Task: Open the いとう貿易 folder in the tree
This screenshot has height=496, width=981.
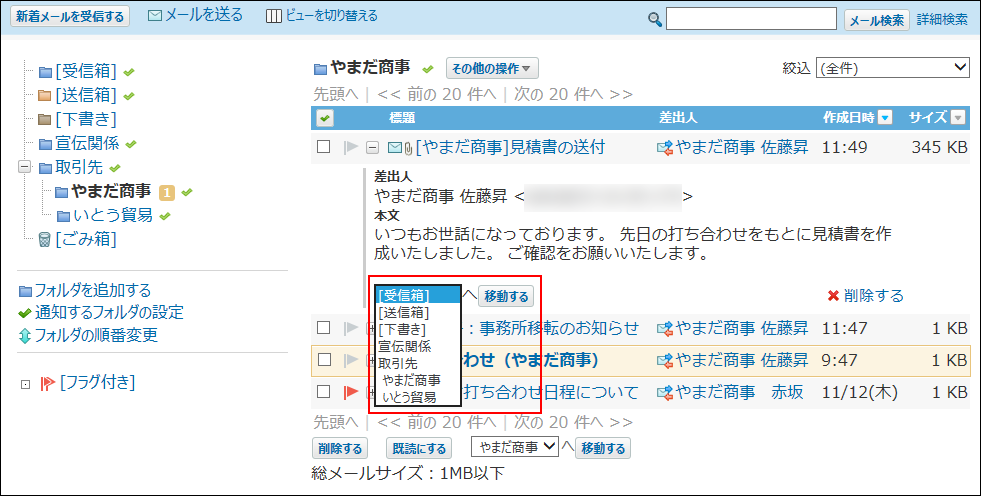Action: point(113,215)
